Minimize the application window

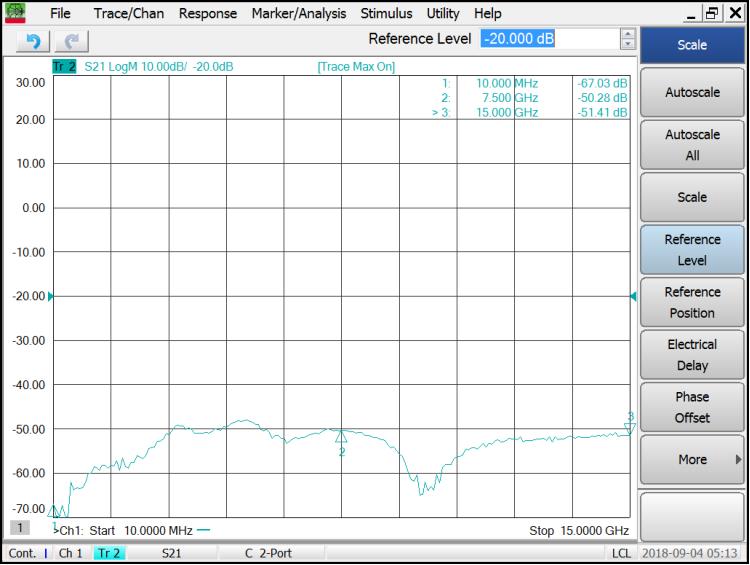[x=691, y=13]
